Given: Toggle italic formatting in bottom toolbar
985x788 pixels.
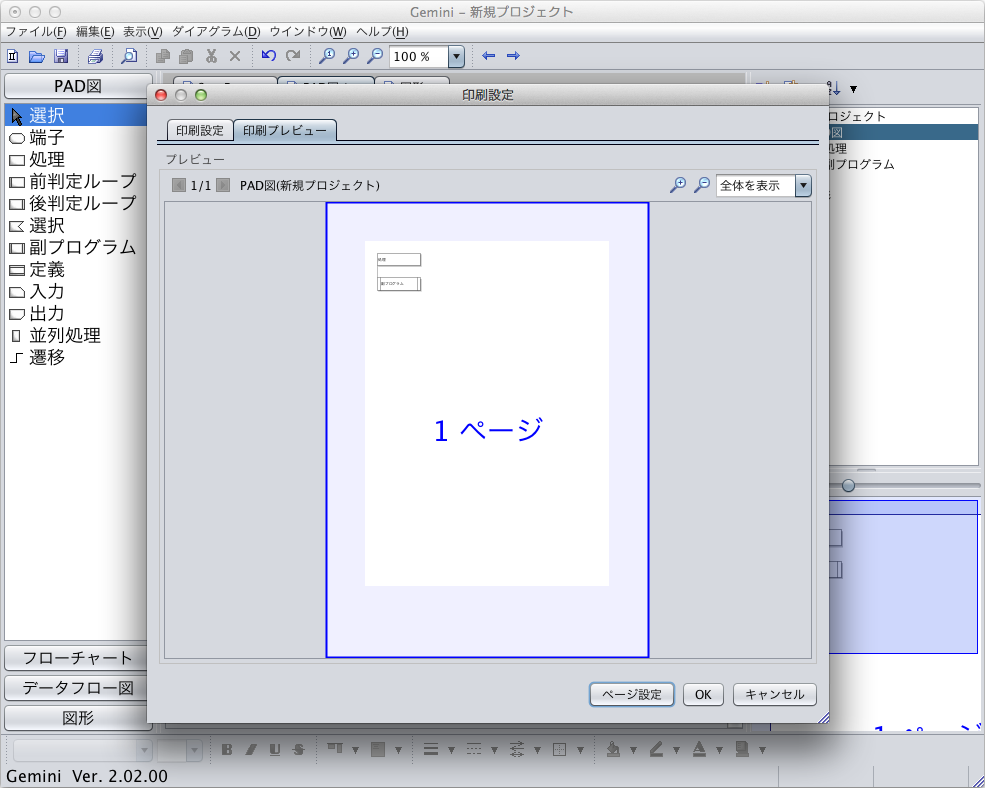Looking at the screenshot, I should [251, 749].
